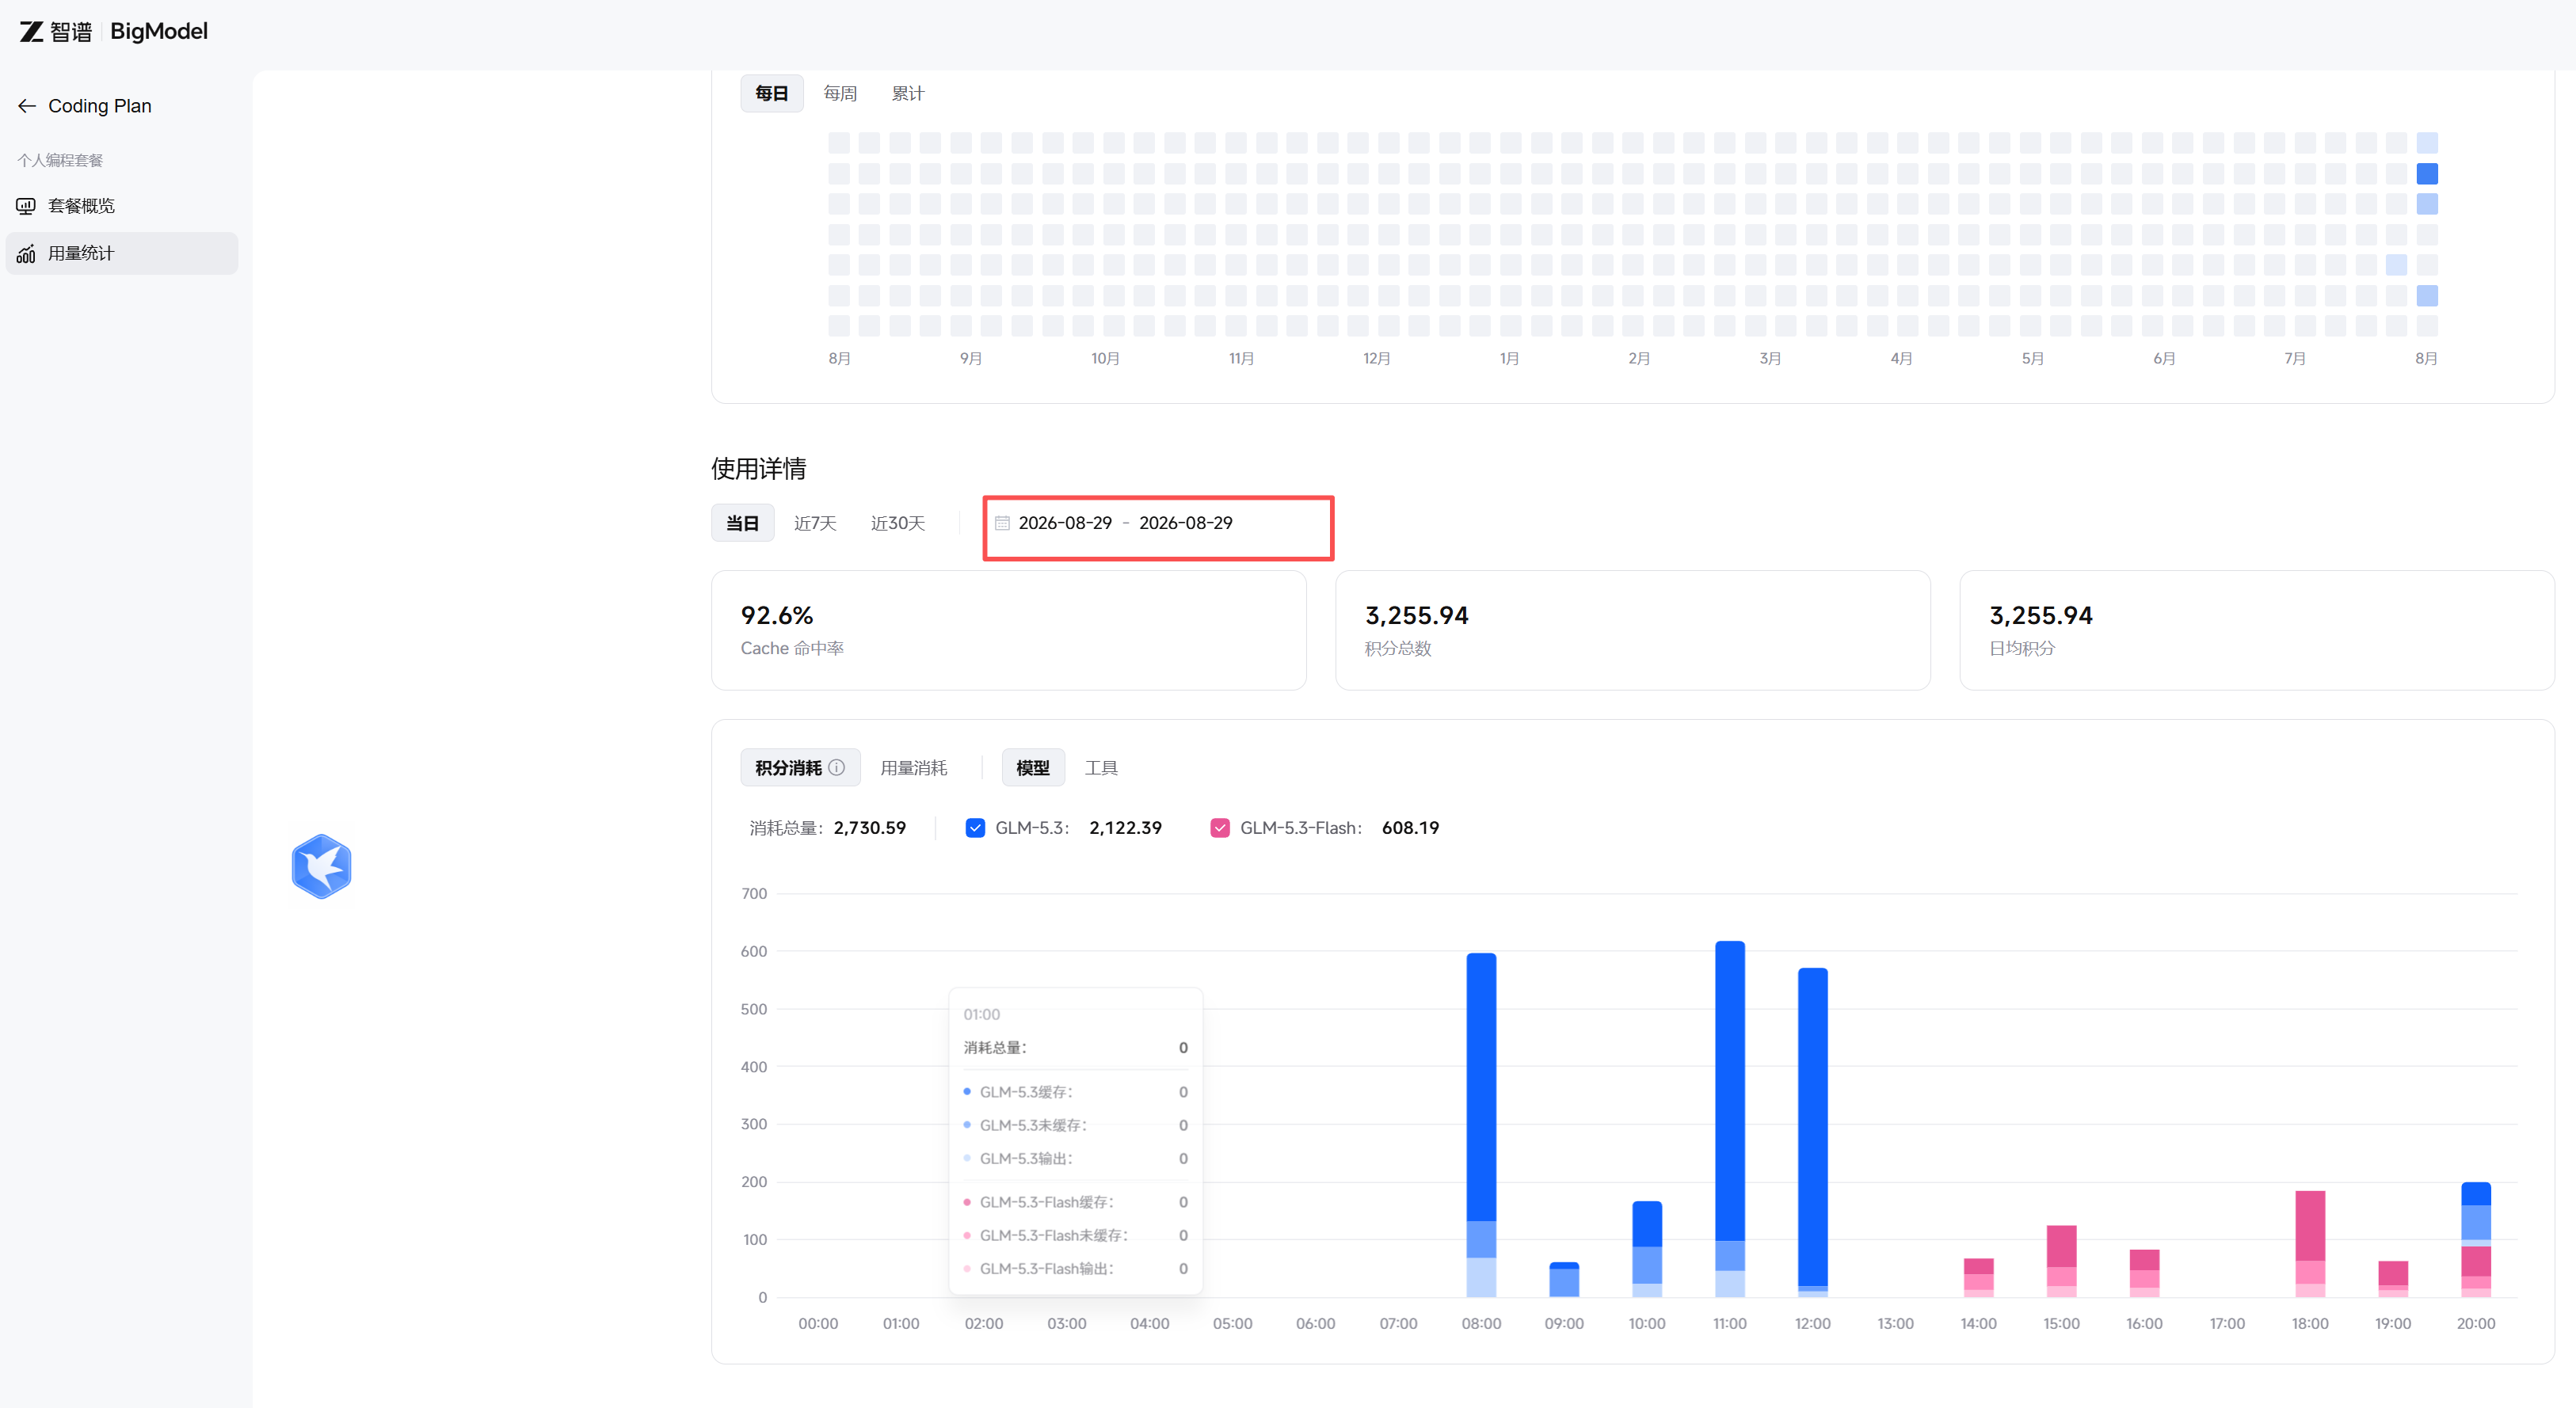
Task: Switch heatmap to 每周 view
Action: (840, 94)
